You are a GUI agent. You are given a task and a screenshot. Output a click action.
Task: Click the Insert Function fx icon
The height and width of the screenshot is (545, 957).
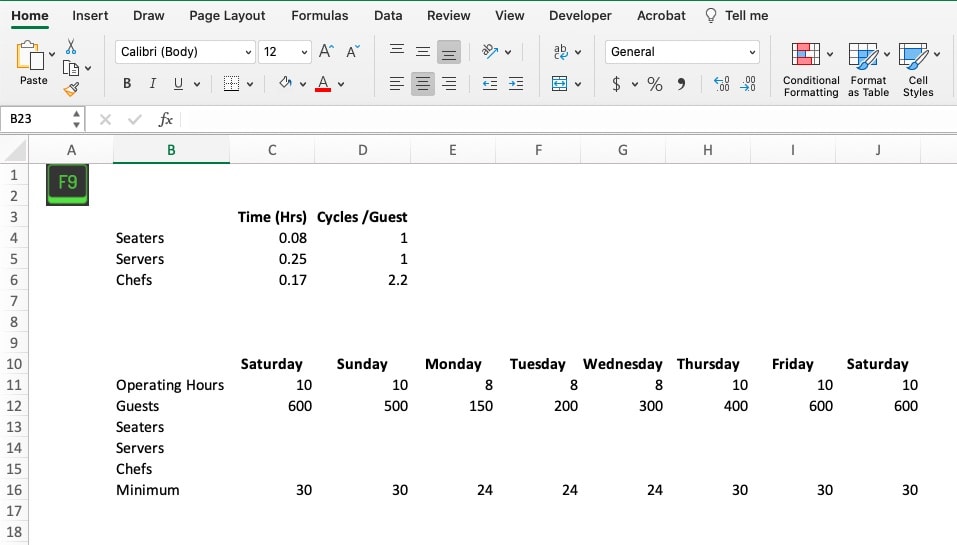click(x=166, y=119)
